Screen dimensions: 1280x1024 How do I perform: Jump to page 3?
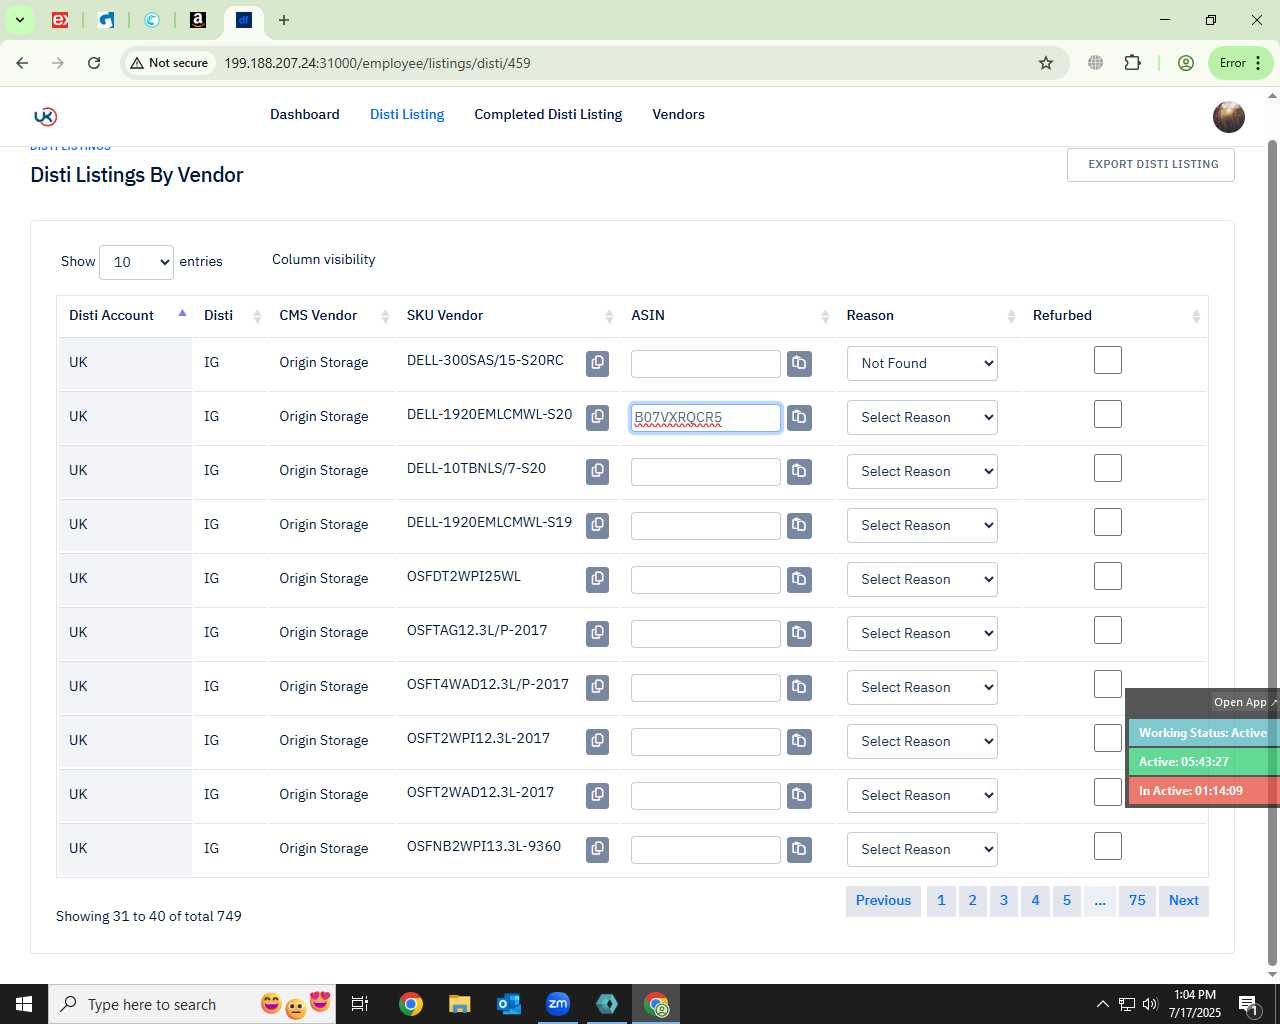click(1004, 901)
